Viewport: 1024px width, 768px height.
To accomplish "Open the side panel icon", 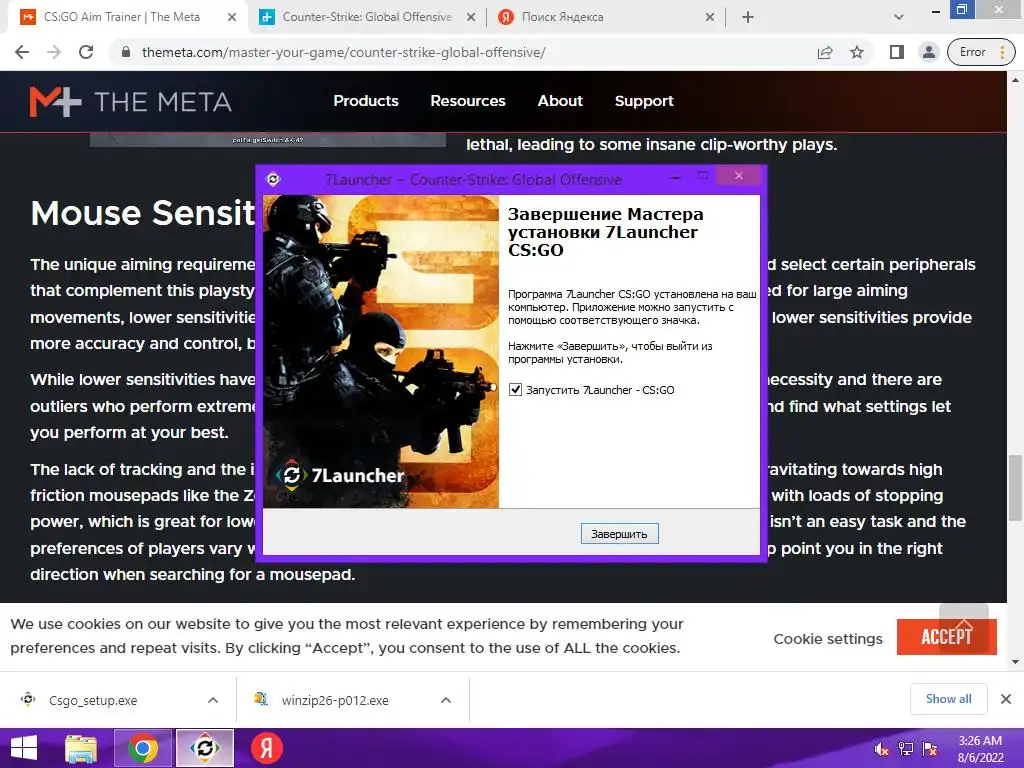I will tap(897, 52).
